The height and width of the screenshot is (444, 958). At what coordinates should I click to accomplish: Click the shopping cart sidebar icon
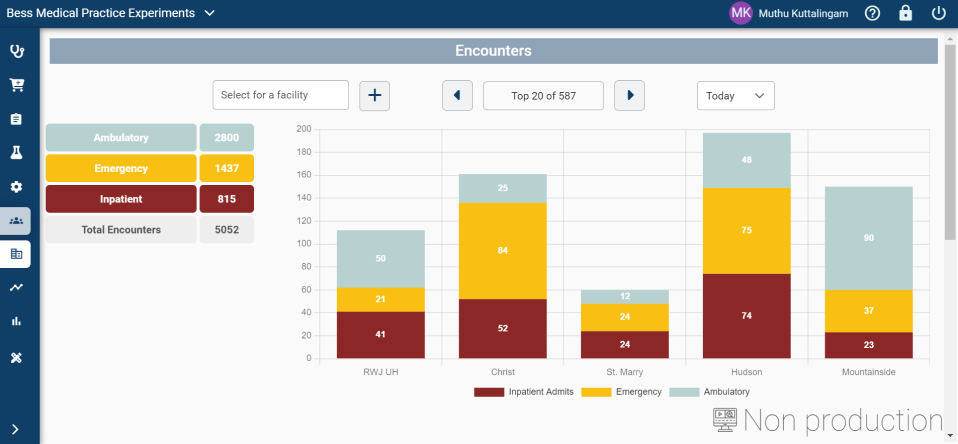point(16,85)
